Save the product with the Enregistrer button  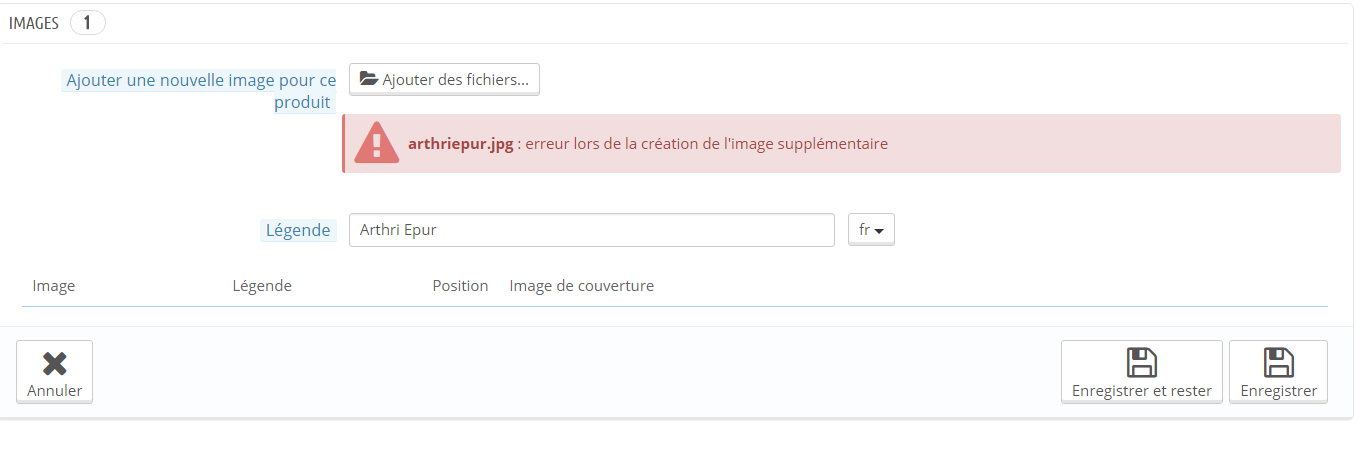point(1278,372)
